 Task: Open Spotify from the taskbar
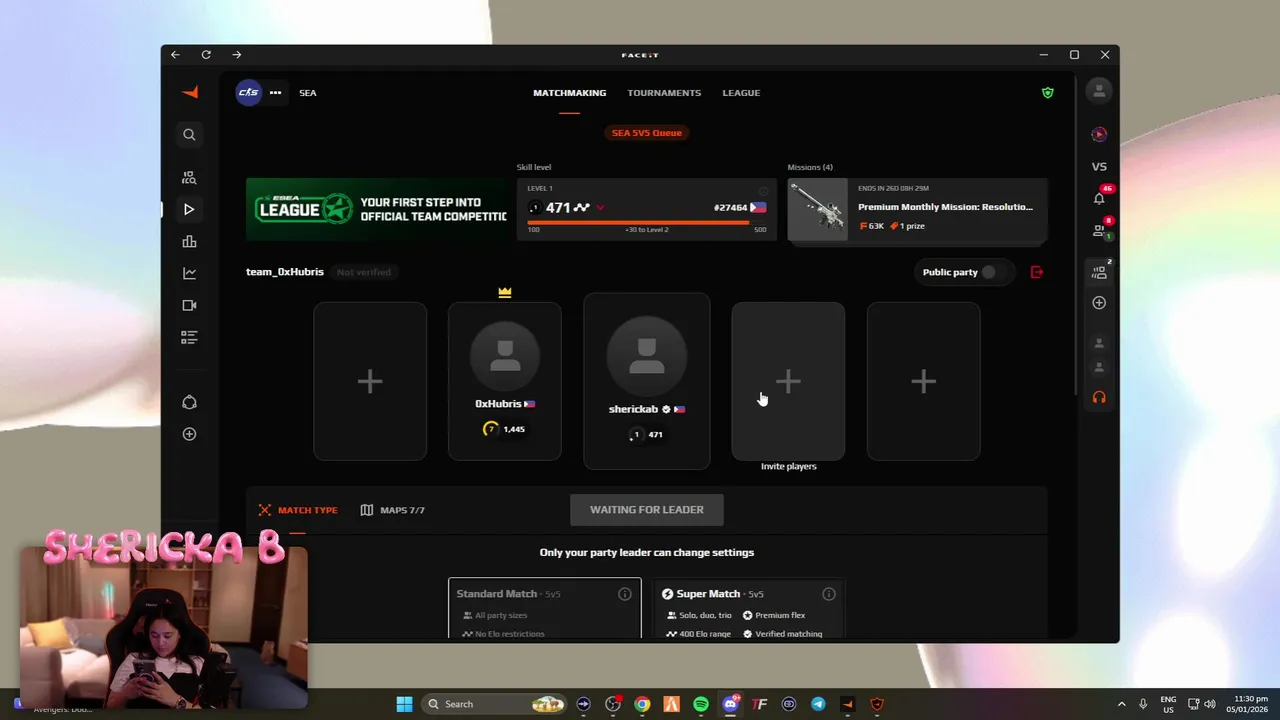coord(701,704)
